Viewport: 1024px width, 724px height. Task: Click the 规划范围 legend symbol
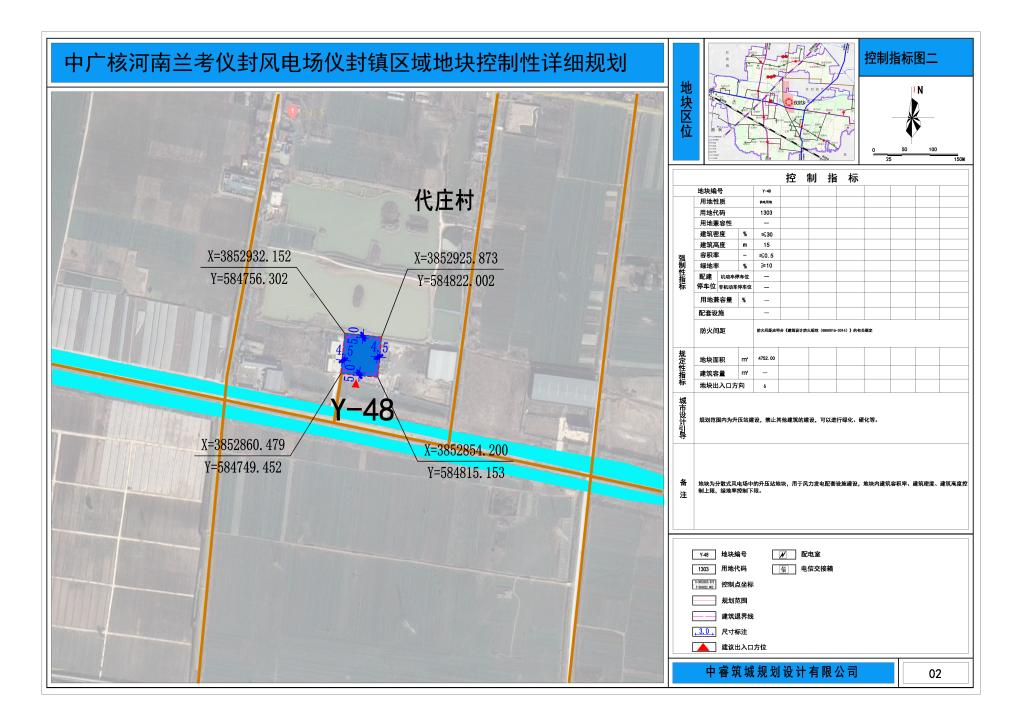pos(703,601)
